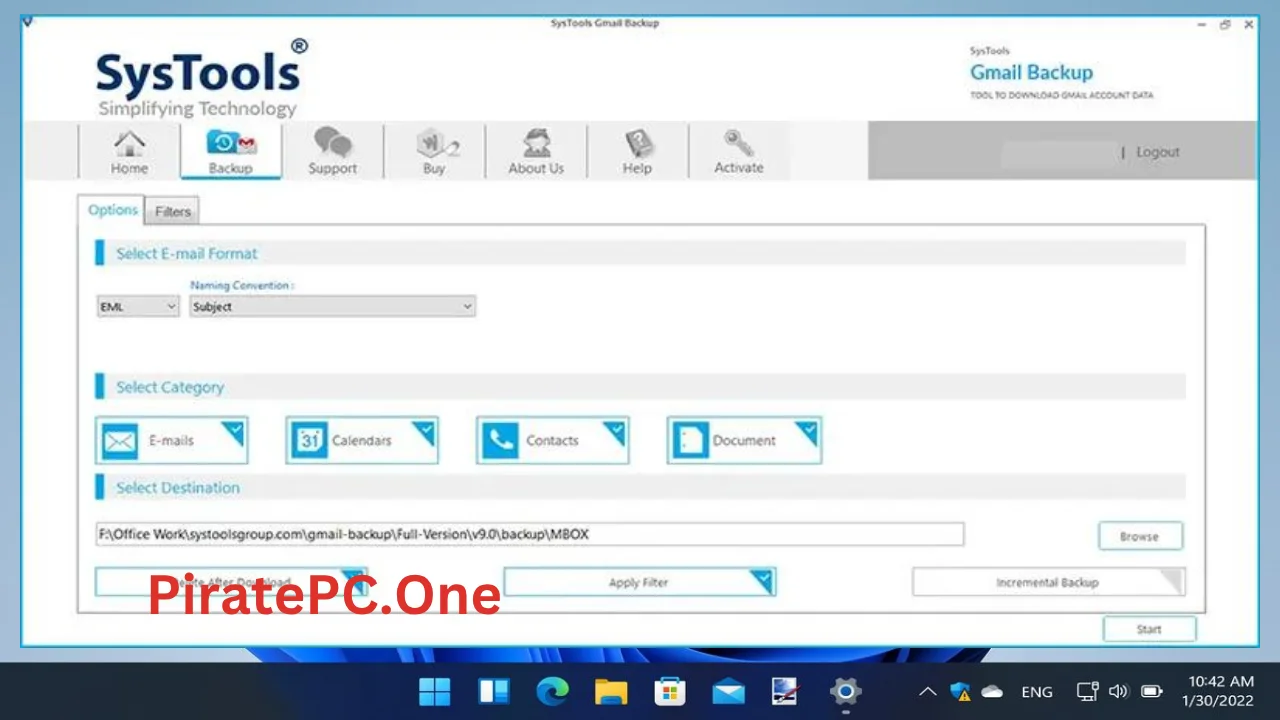Screen dimensions: 1280x720
Task: Click the destination path field
Action: point(530,534)
